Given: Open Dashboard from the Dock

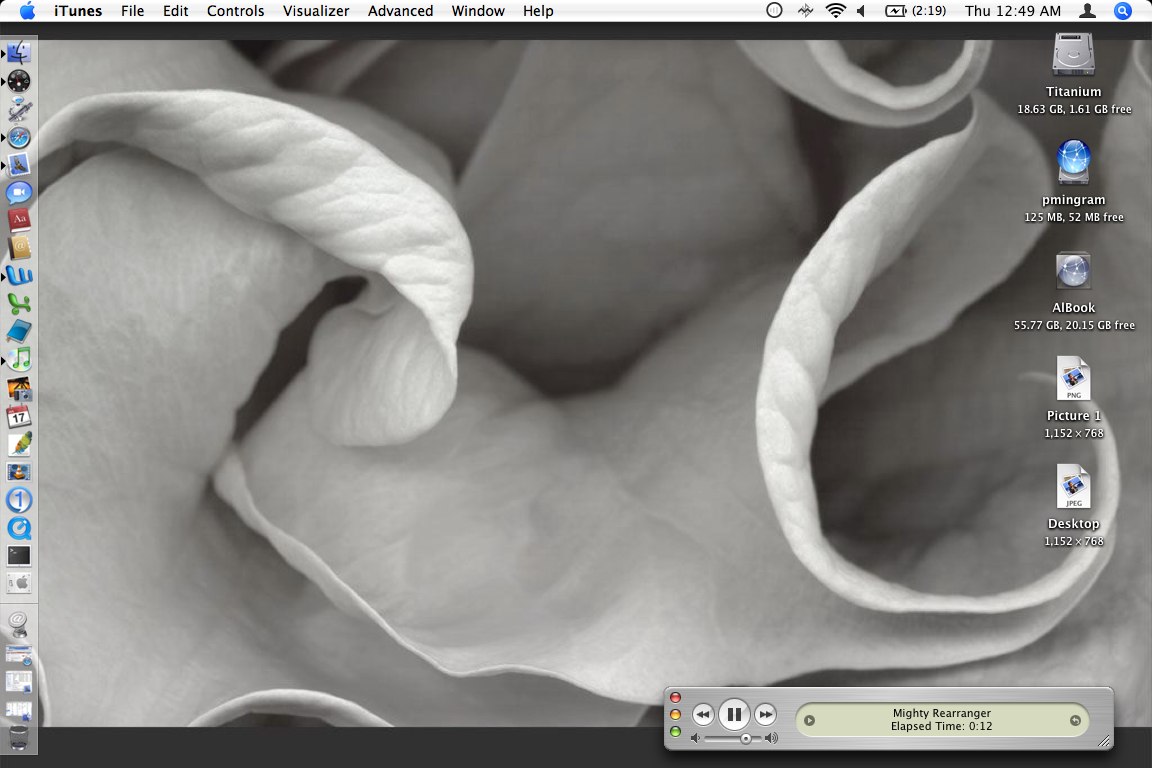Looking at the screenshot, I should 19,81.
